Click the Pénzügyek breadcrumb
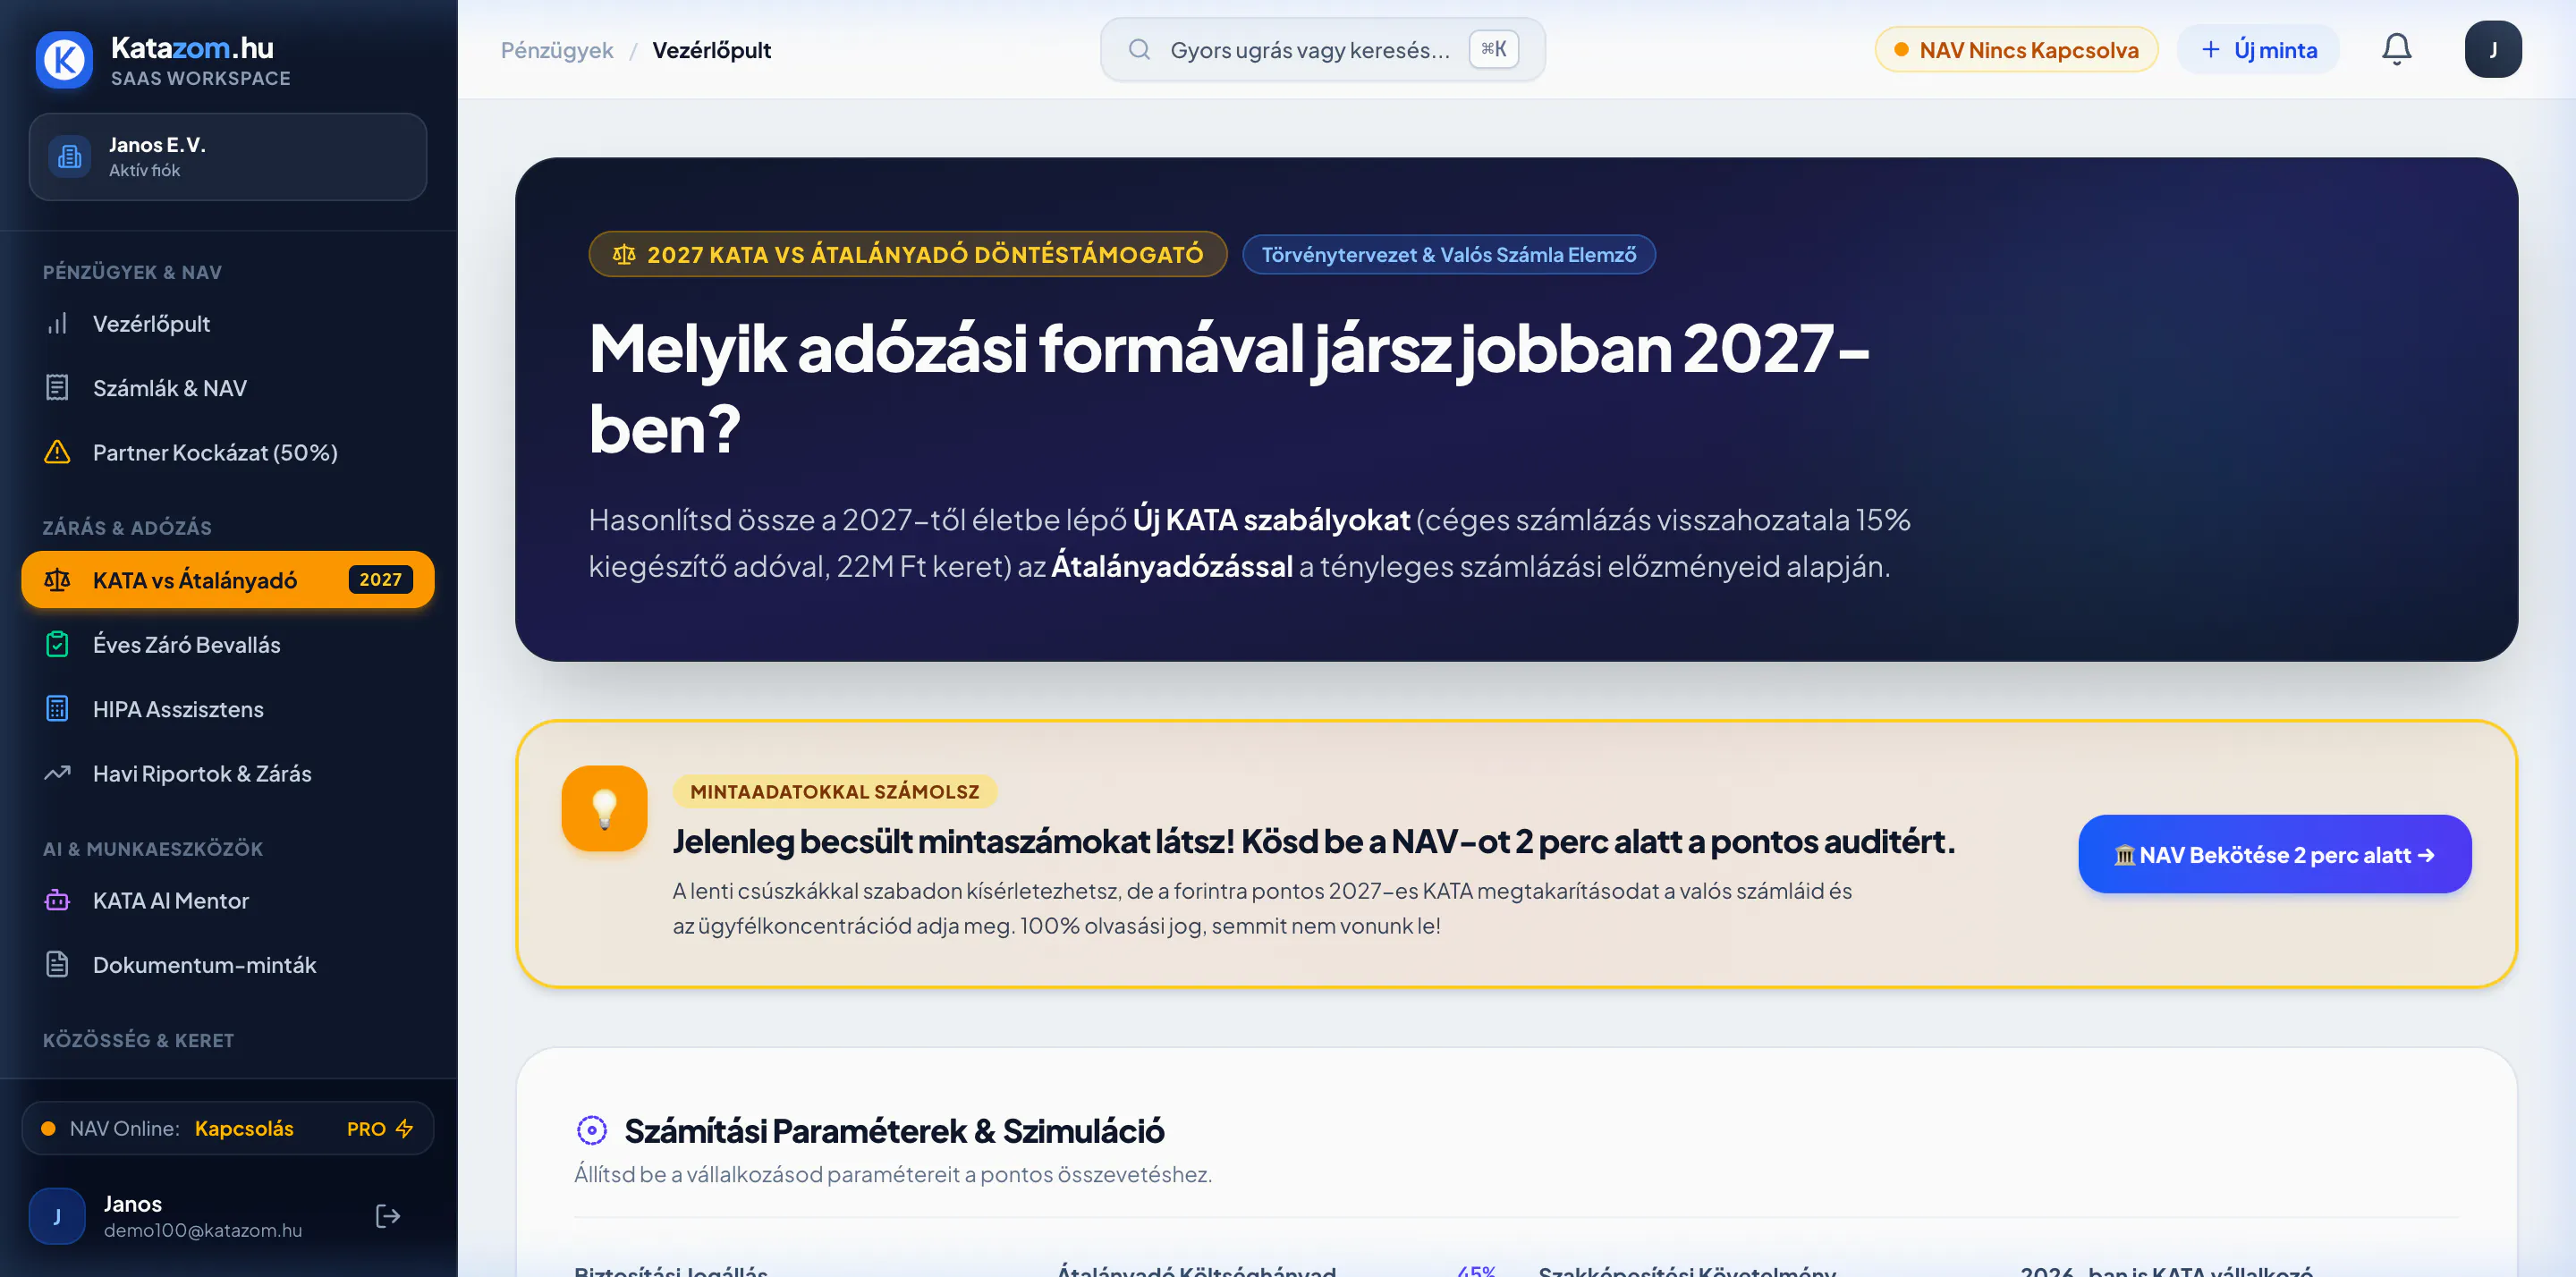Viewport: 2576px width, 1277px height. click(557, 50)
